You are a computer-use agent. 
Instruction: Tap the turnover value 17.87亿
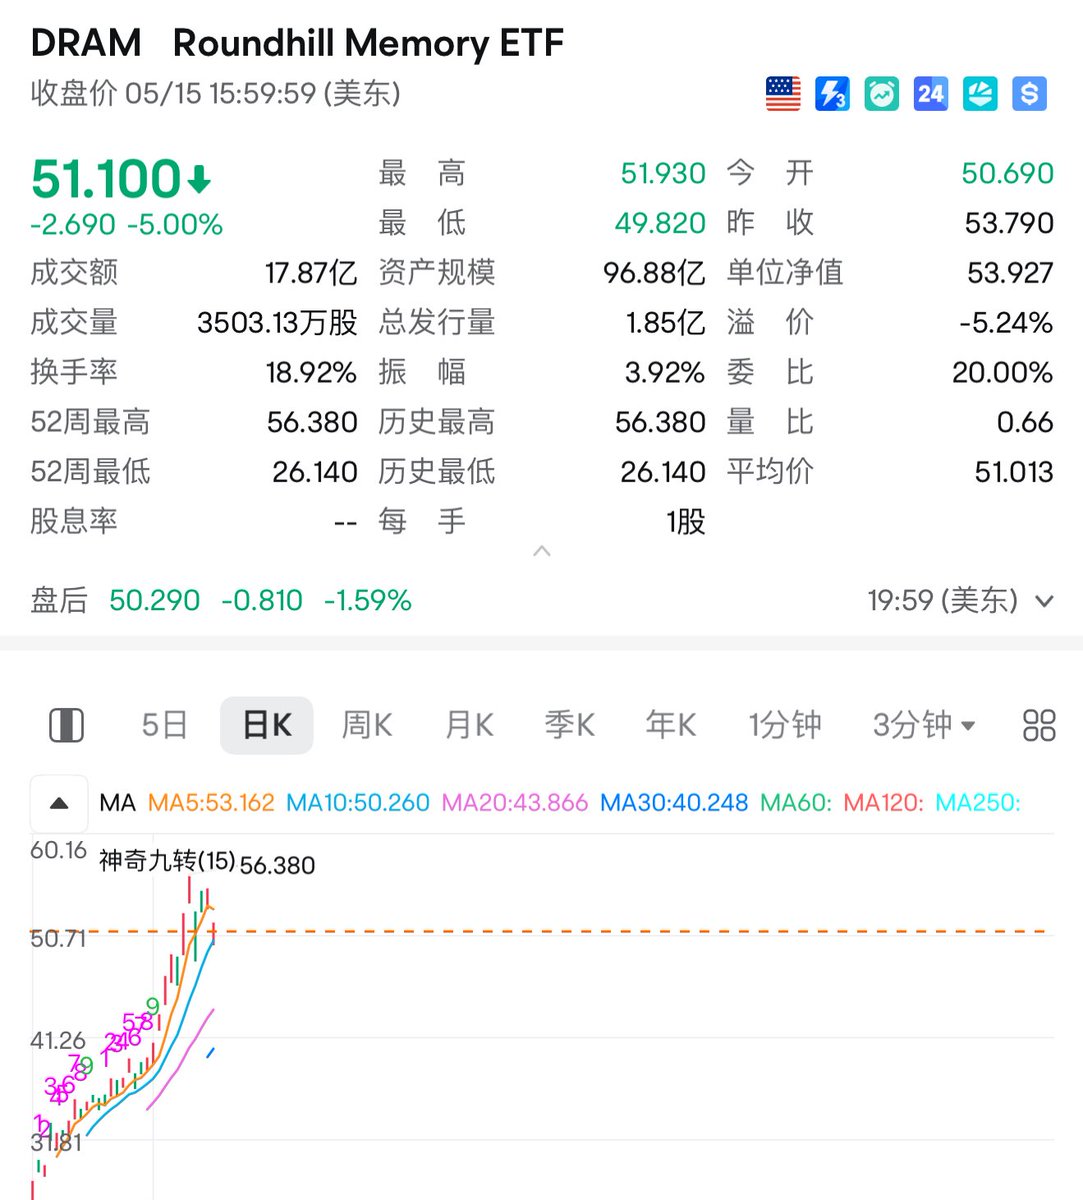click(311, 272)
